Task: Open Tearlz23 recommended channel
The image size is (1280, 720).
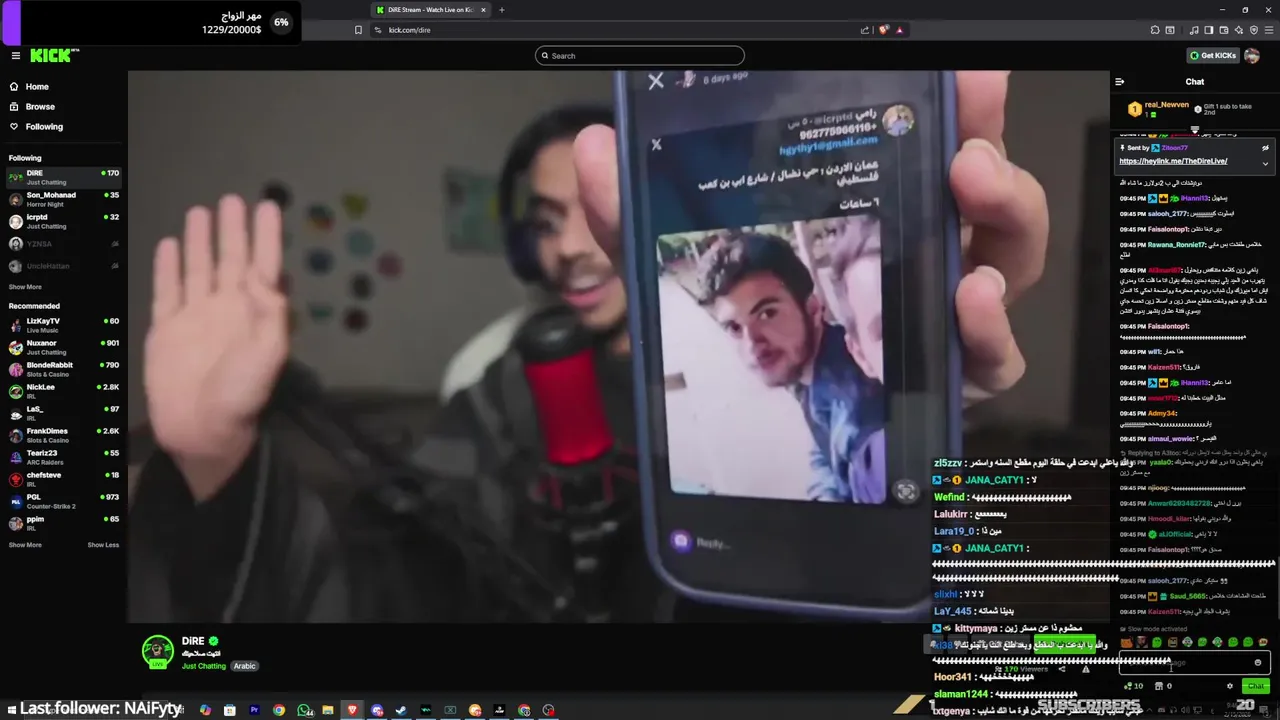Action: pos(64,457)
